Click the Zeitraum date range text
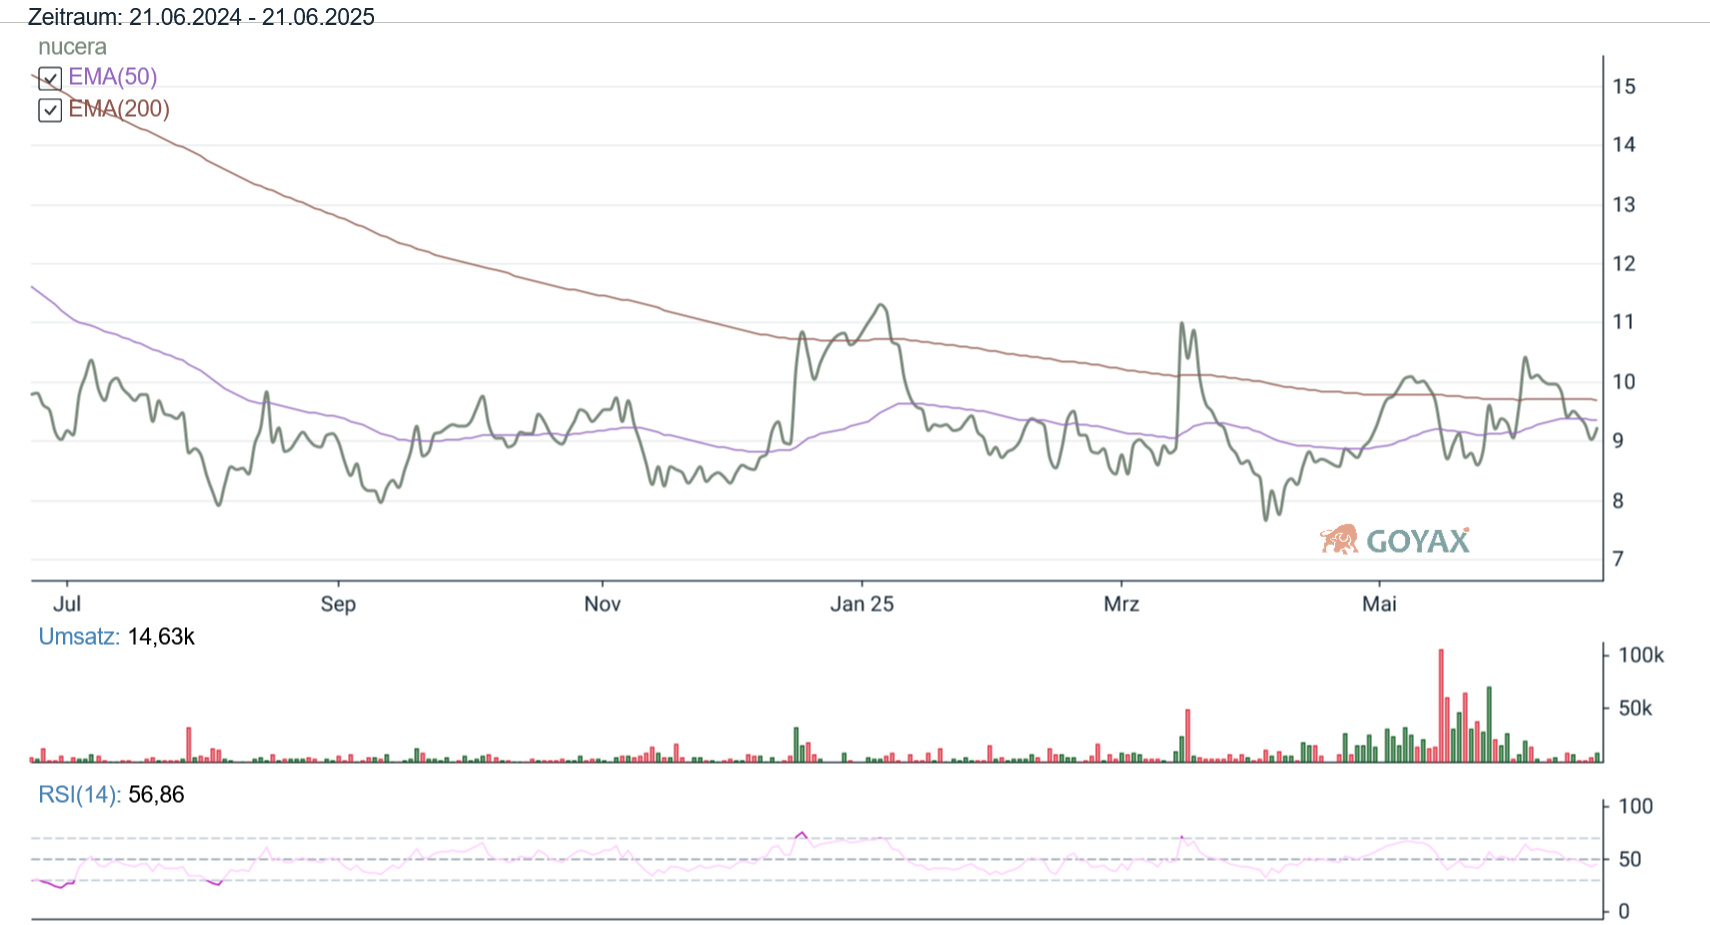Screen dimensions: 1710x925 click(201, 17)
